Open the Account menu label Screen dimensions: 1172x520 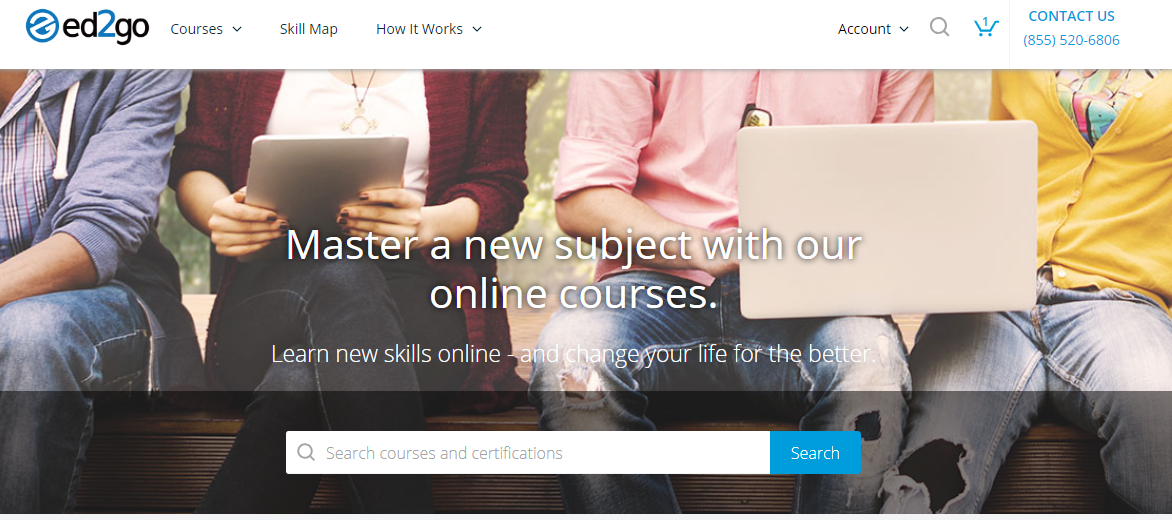click(x=864, y=29)
